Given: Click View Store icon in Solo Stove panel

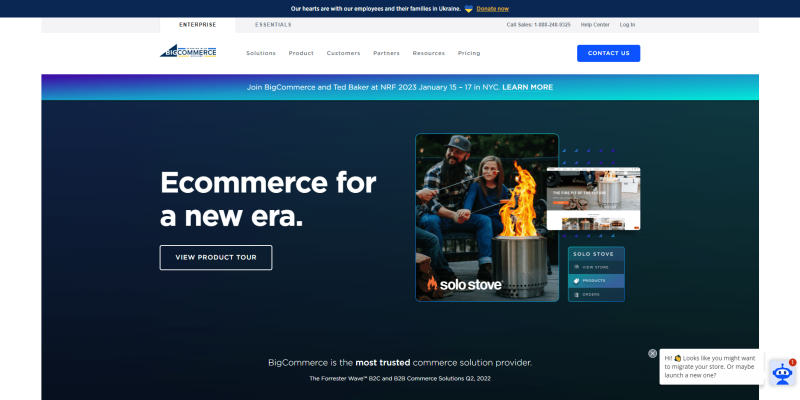Looking at the screenshot, I should [576, 267].
